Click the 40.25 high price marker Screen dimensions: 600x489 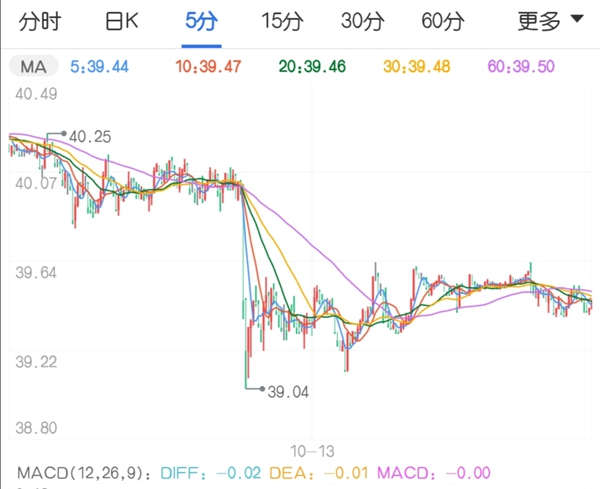tap(90, 137)
